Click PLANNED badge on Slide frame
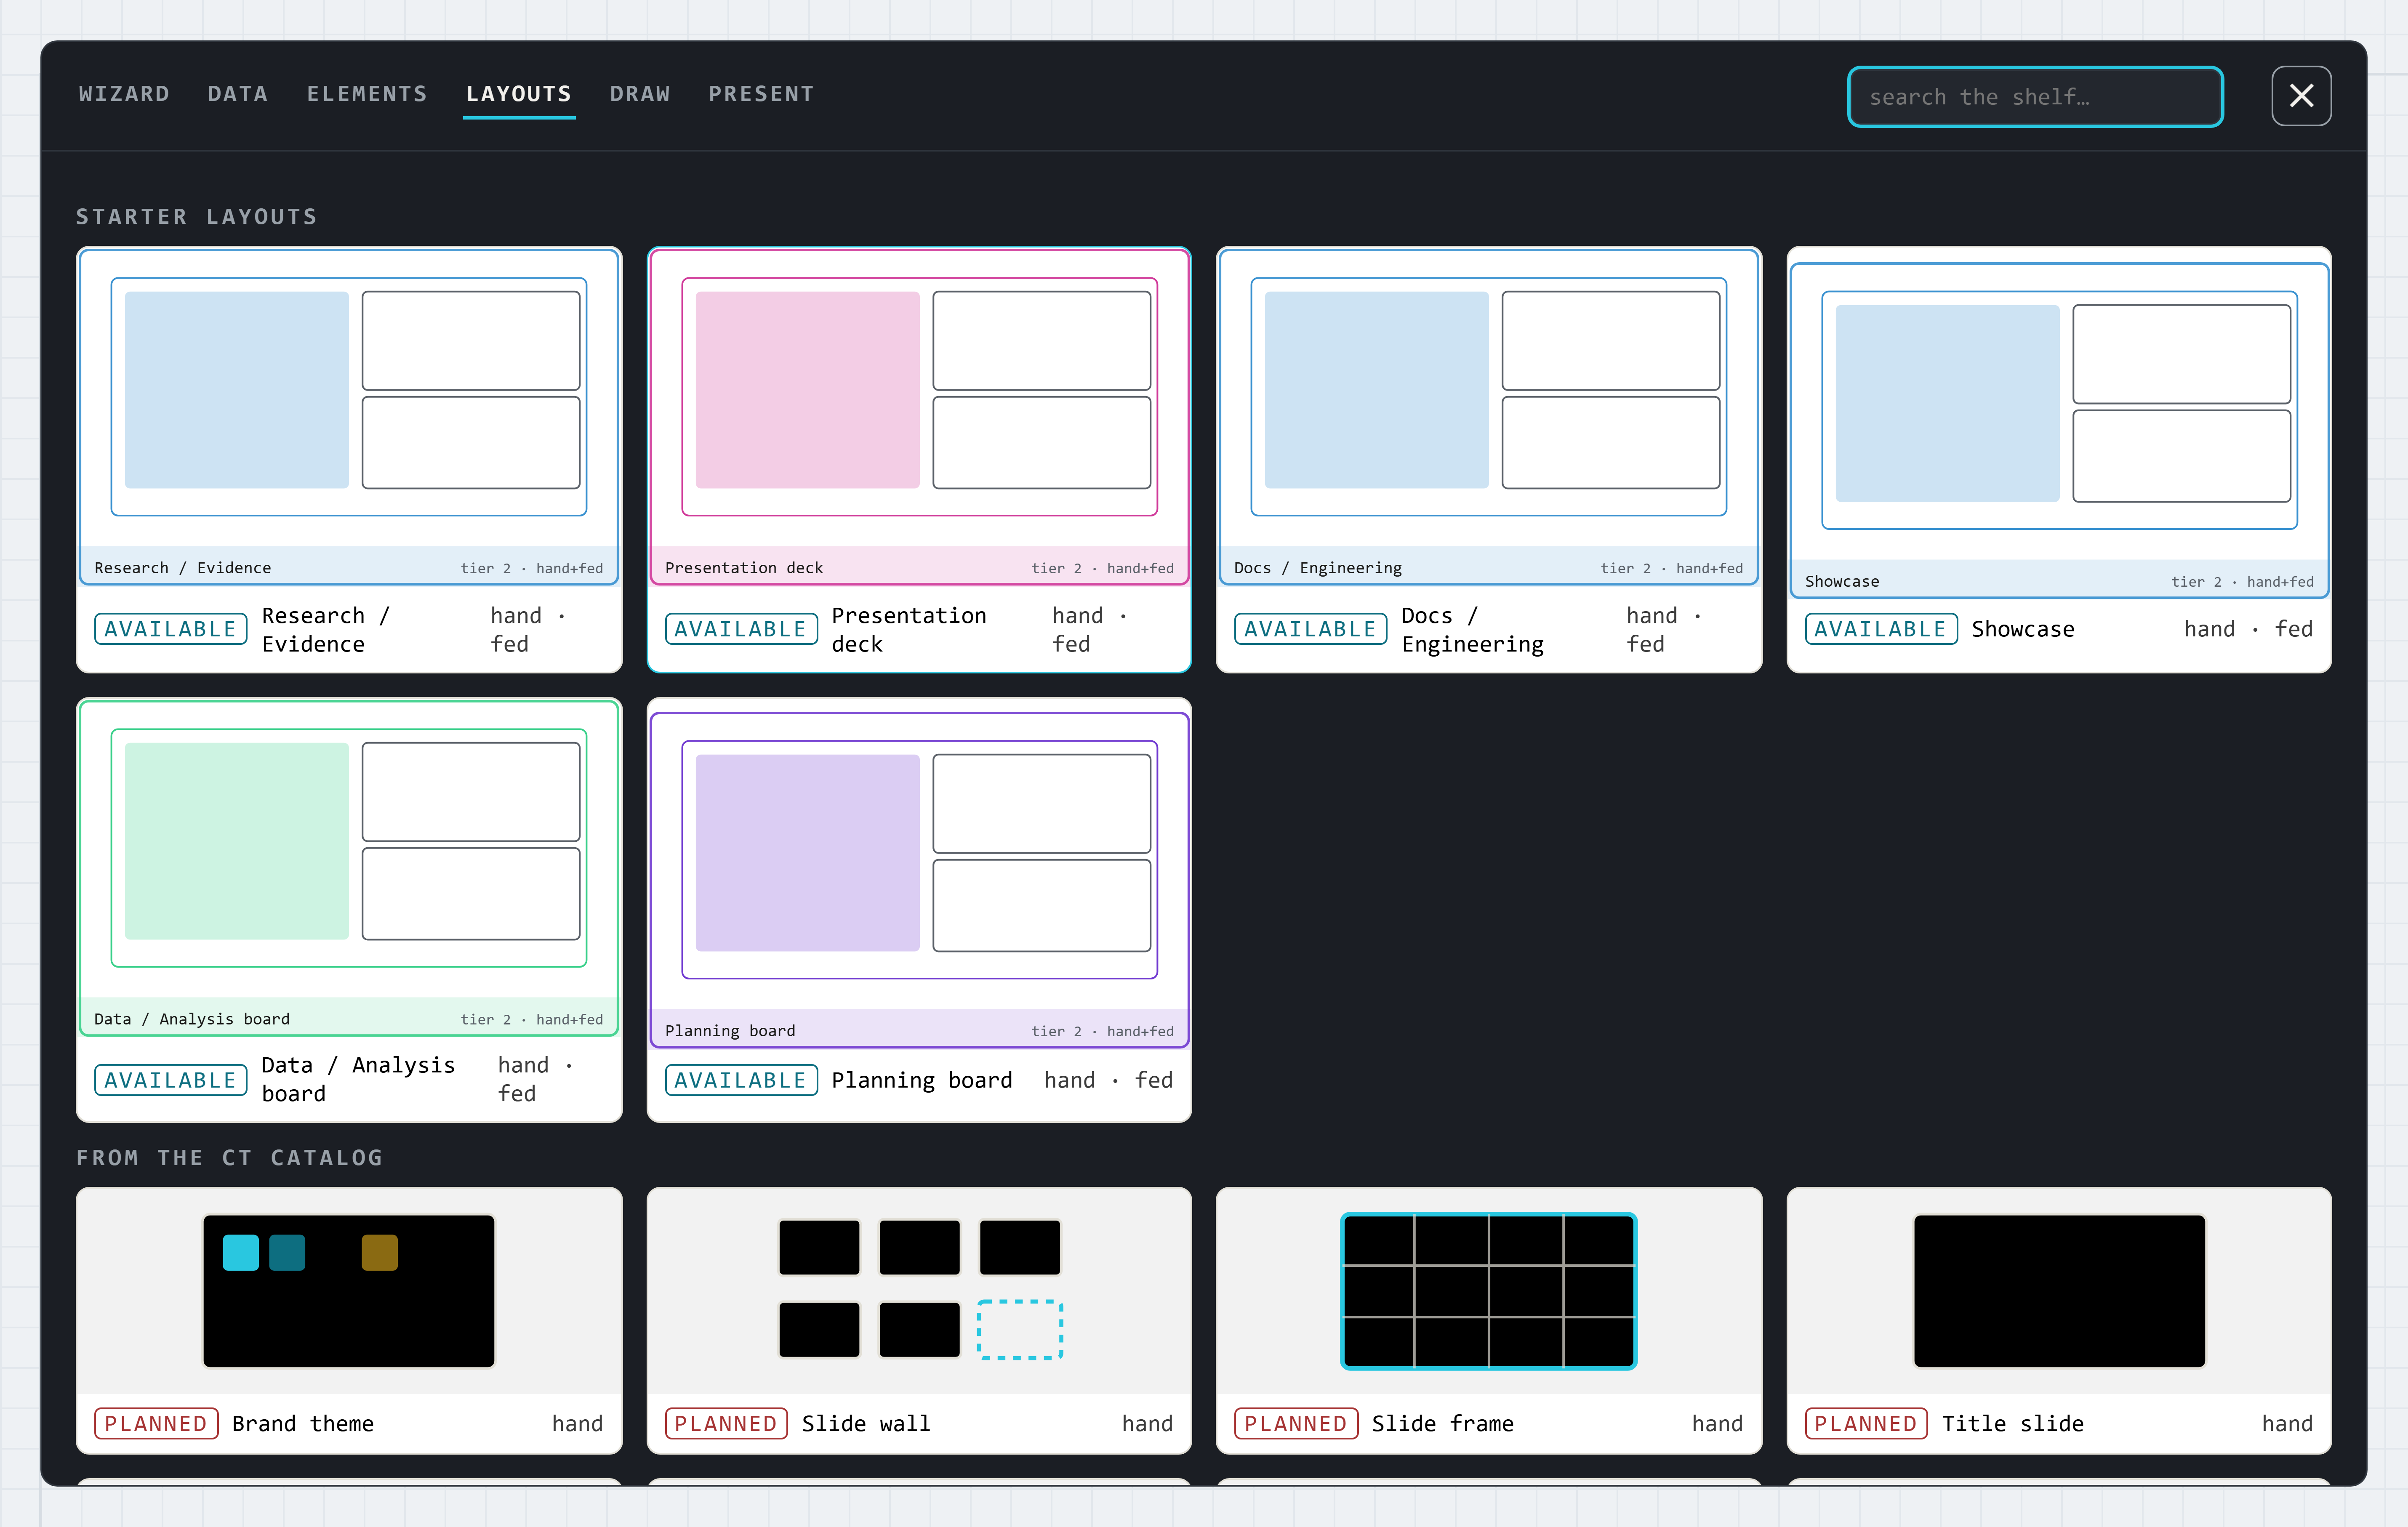This screenshot has width=2408, height=1527. coord(1296,1423)
